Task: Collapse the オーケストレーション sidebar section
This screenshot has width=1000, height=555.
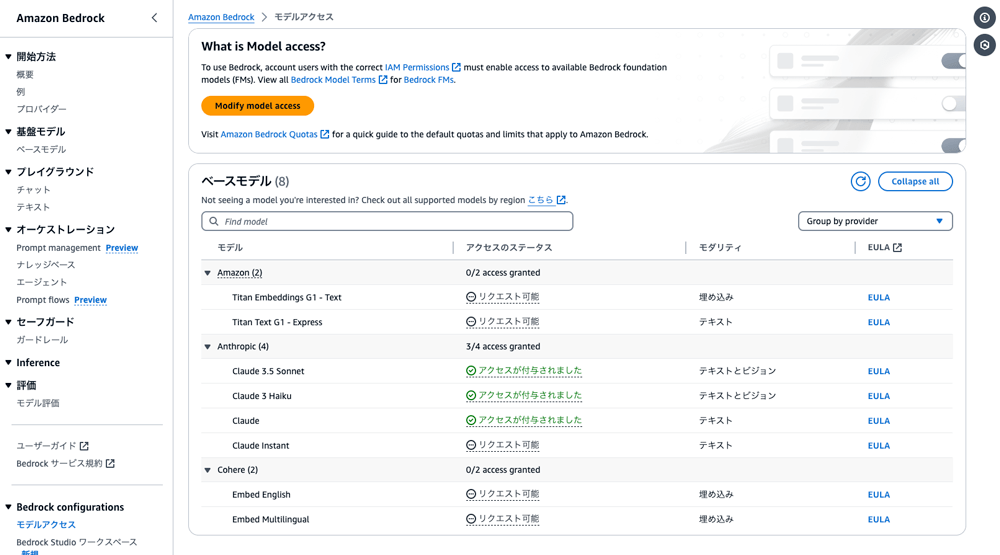Action: 8,230
